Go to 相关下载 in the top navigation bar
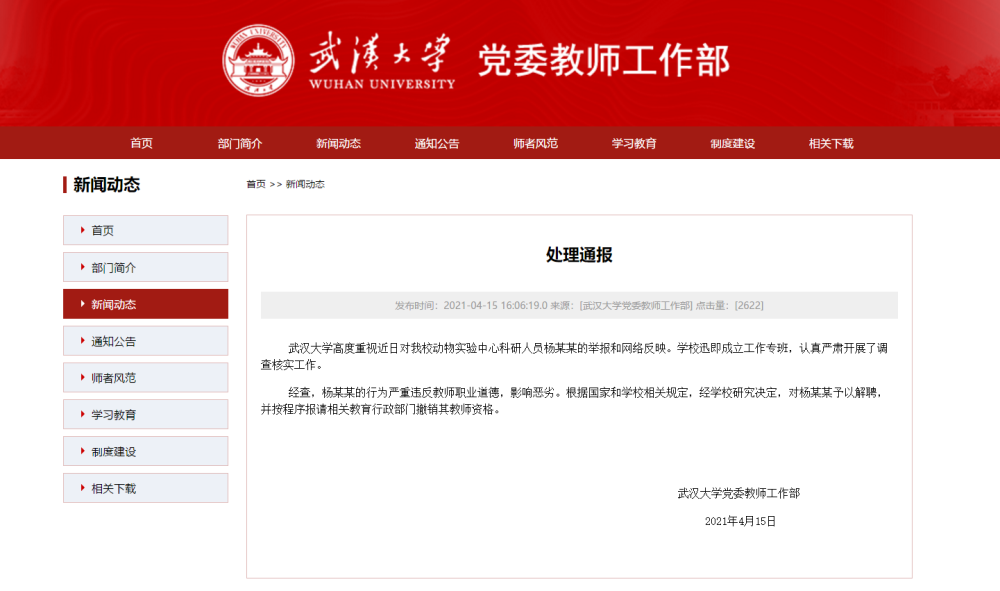This screenshot has height=591, width=1000. point(831,143)
